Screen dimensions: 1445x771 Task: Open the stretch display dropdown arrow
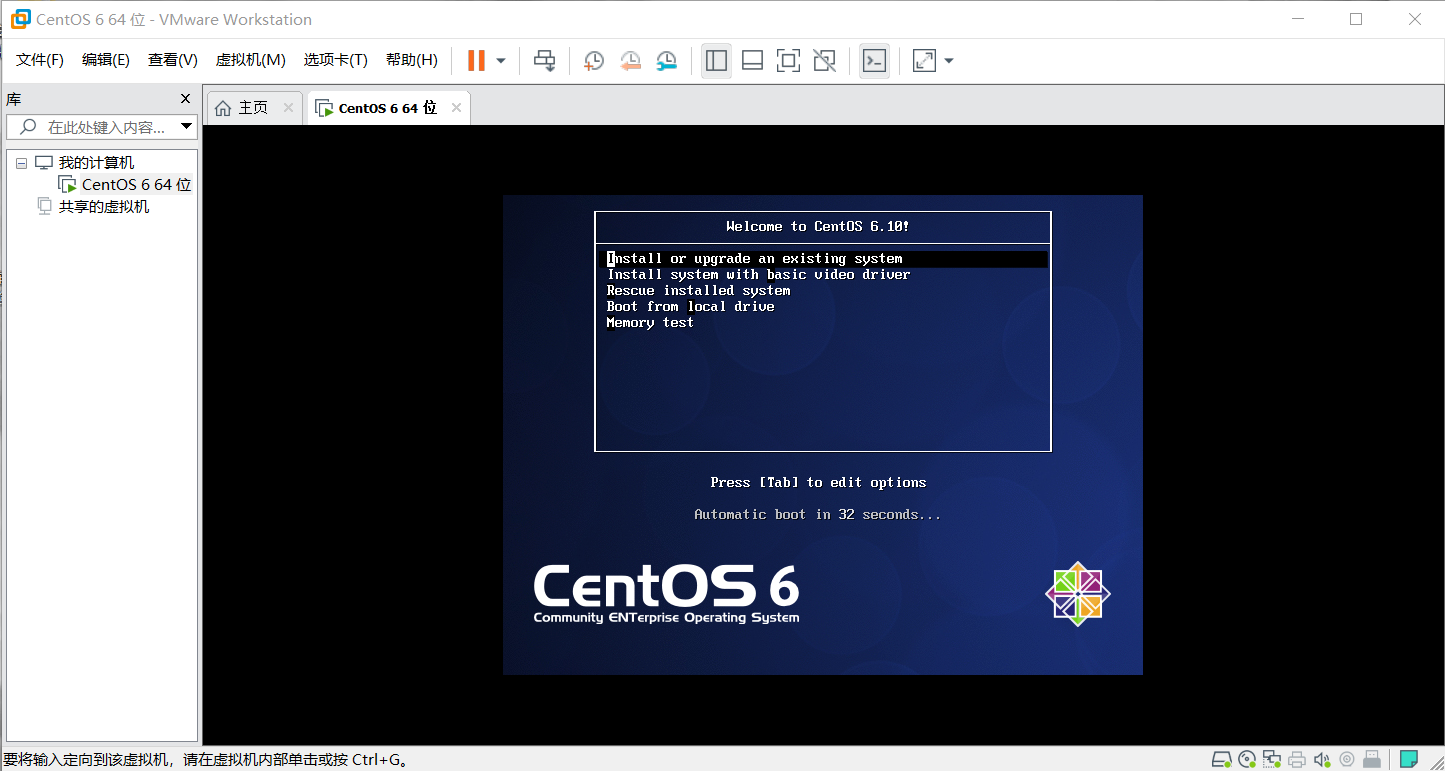(x=949, y=61)
